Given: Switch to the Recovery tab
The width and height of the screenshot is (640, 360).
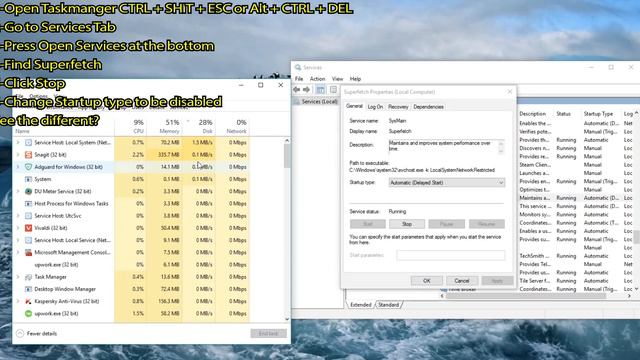Looking at the screenshot, I should coord(398,107).
